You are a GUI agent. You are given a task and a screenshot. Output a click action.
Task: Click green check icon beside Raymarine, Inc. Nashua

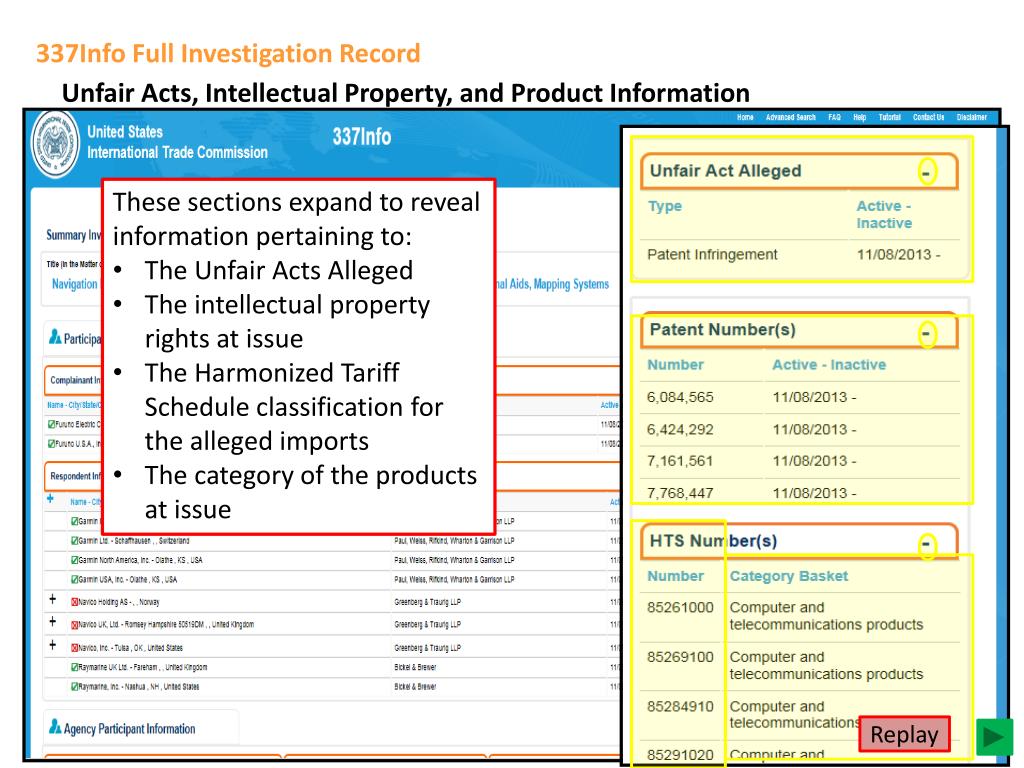[74, 687]
